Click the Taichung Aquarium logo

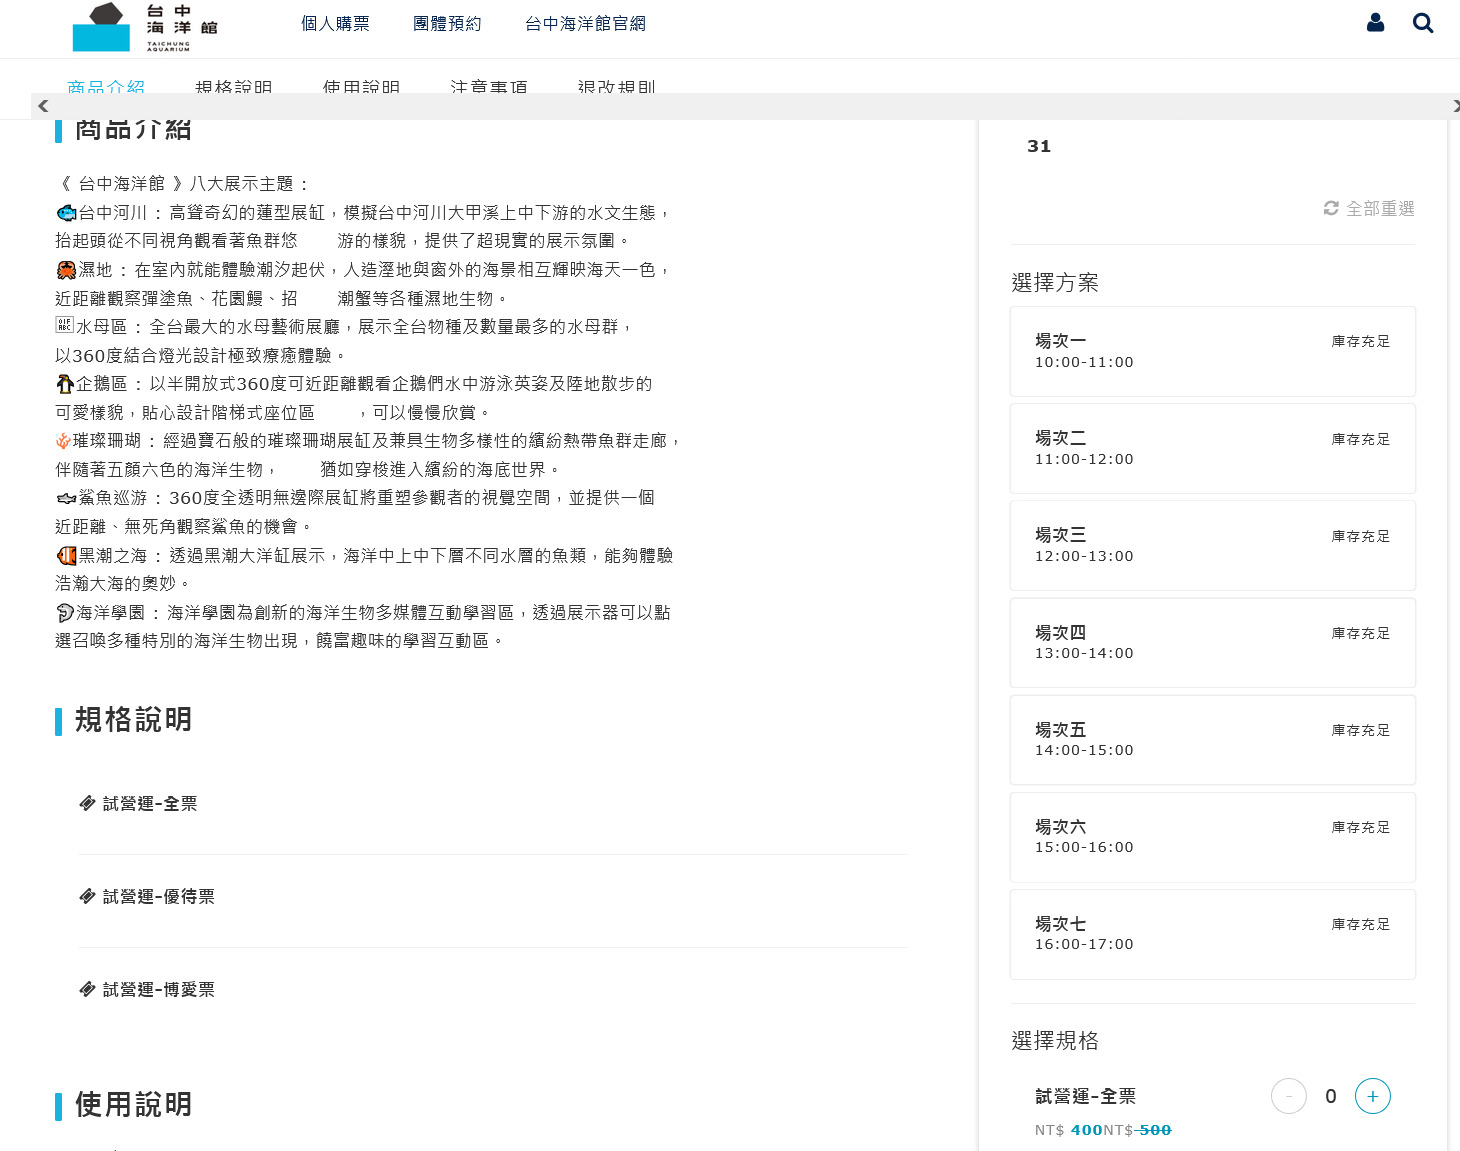(145, 27)
